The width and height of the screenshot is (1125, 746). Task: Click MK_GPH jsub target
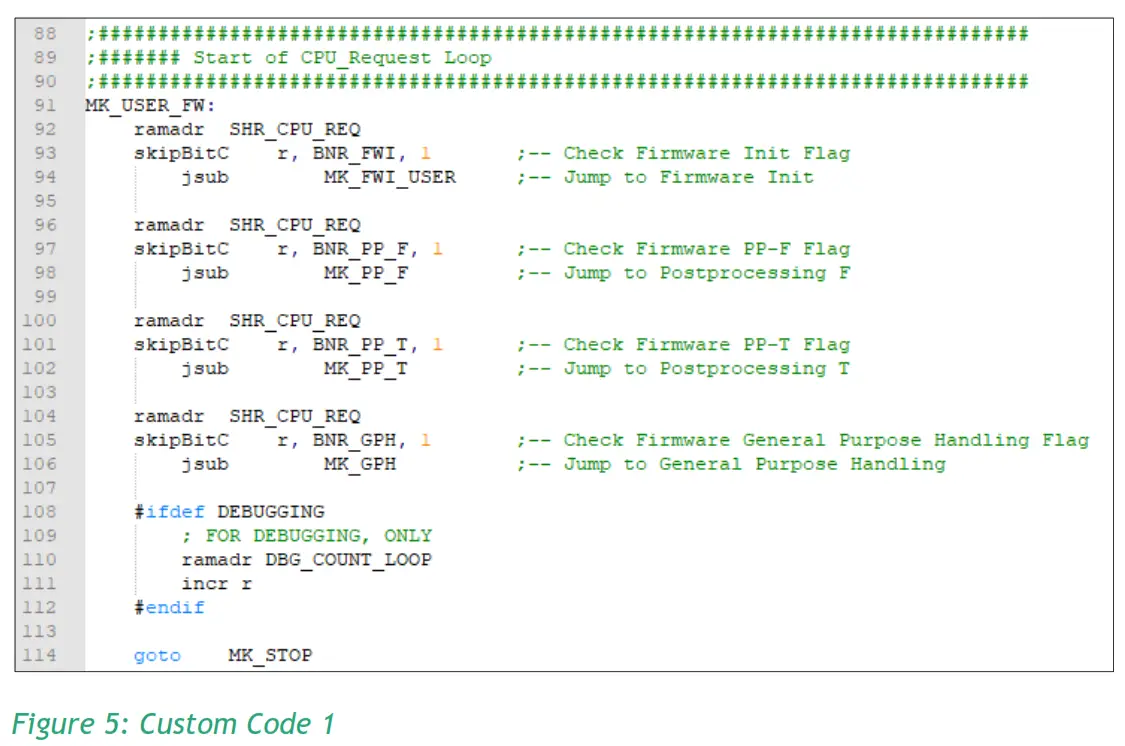pyautogui.click(x=359, y=464)
